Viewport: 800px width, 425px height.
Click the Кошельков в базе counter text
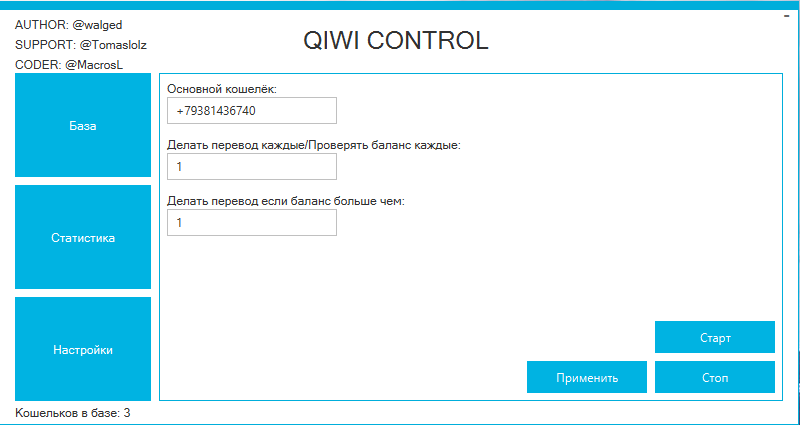[73, 412]
